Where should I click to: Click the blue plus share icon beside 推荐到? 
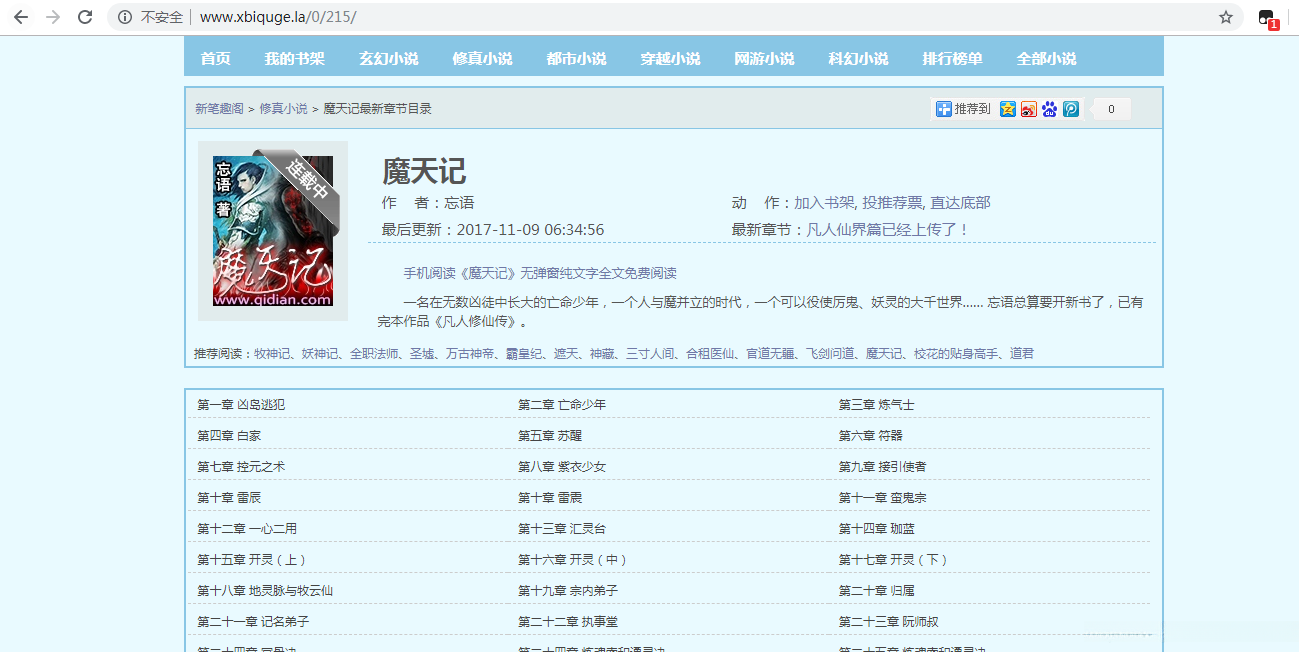pyautogui.click(x=943, y=109)
